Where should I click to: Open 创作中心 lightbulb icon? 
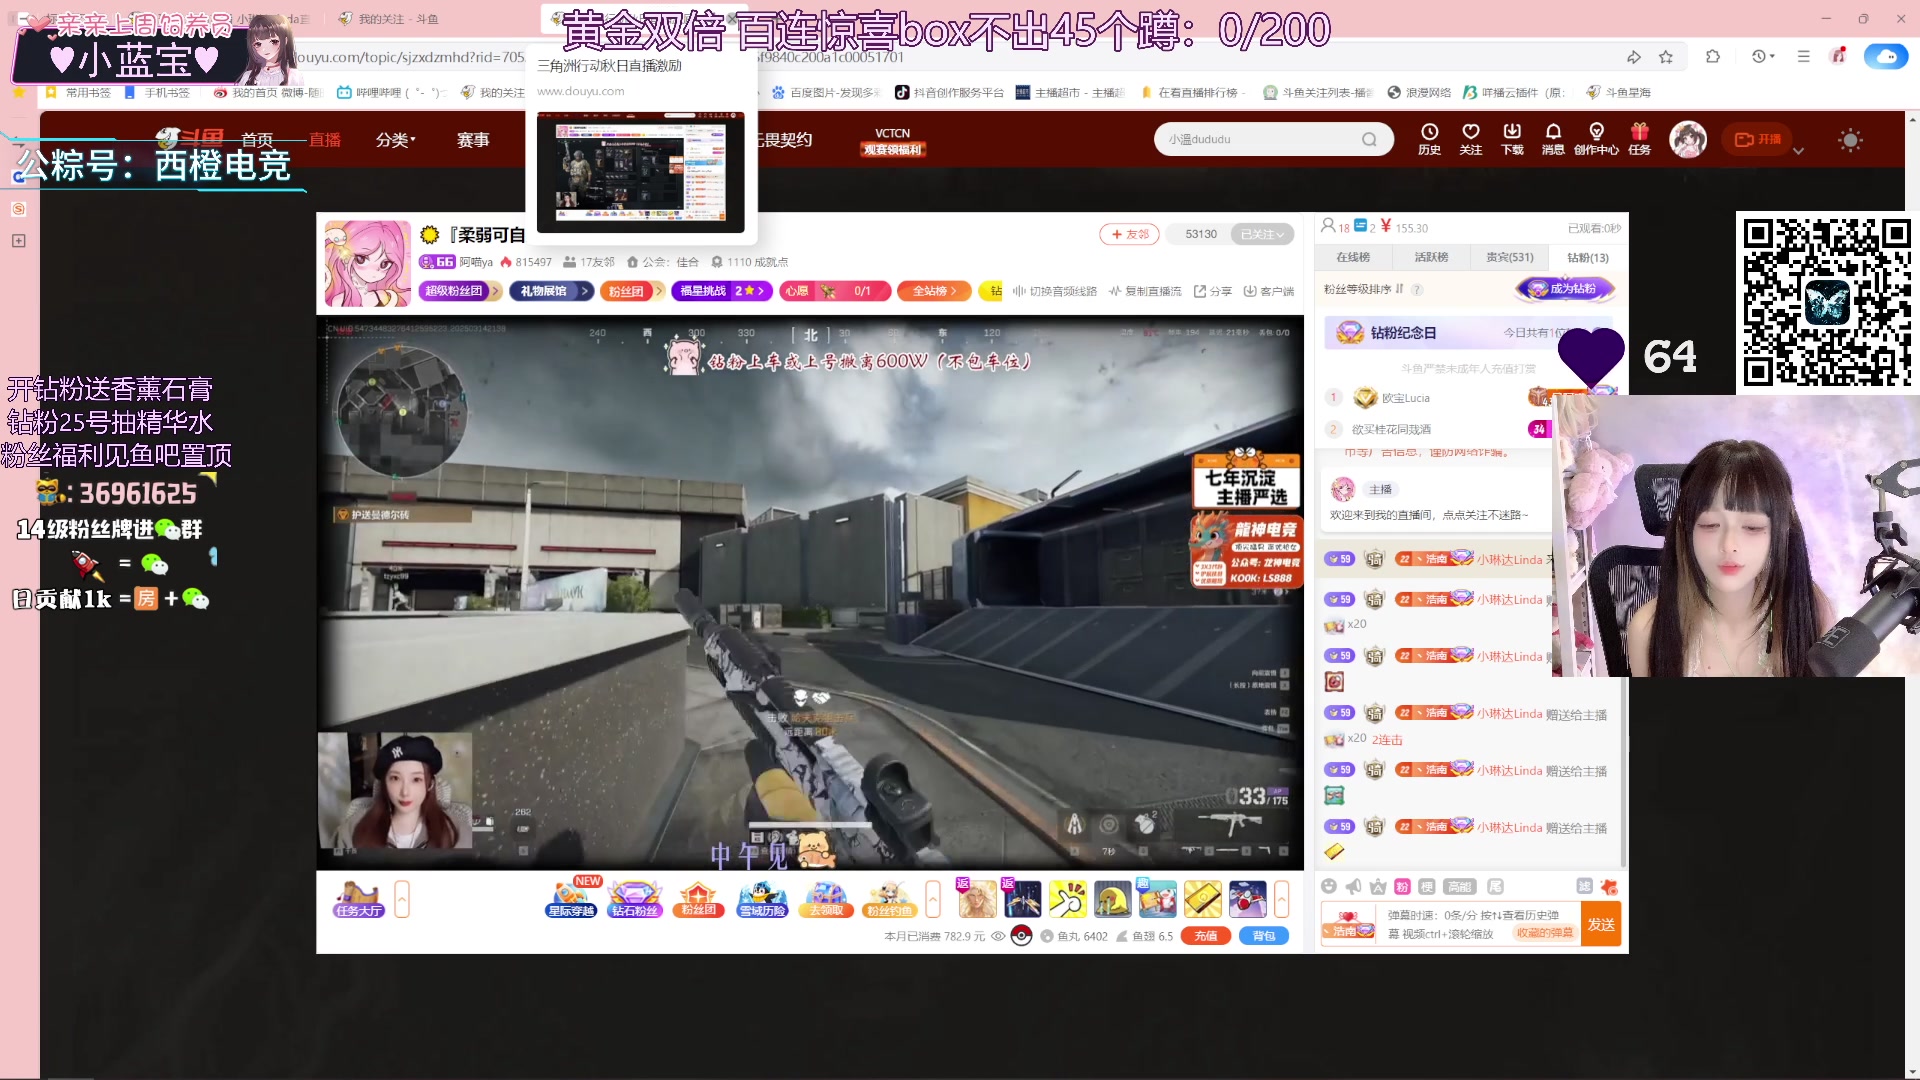[x=1596, y=139]
